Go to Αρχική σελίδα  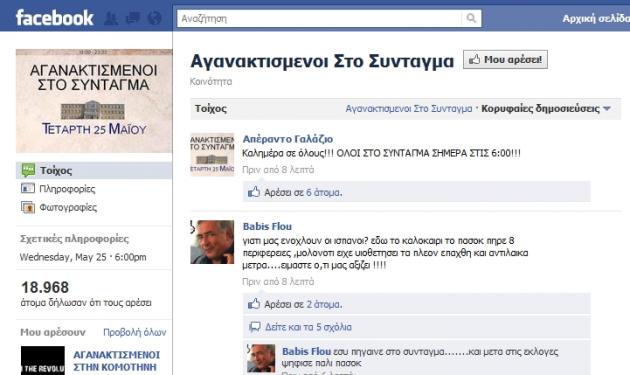point(596,18)
